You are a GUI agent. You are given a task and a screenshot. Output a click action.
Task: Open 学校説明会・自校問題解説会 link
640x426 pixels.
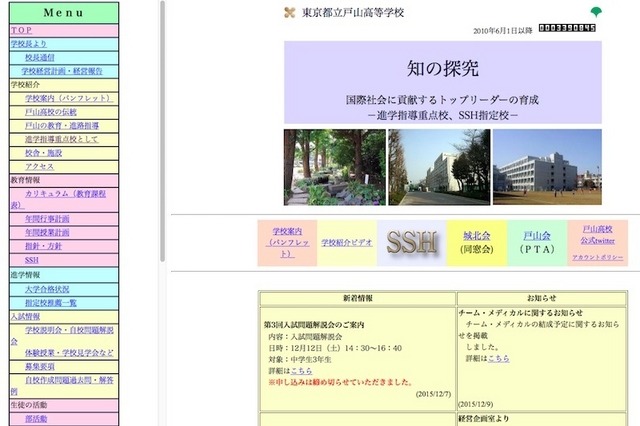point(69,330)
